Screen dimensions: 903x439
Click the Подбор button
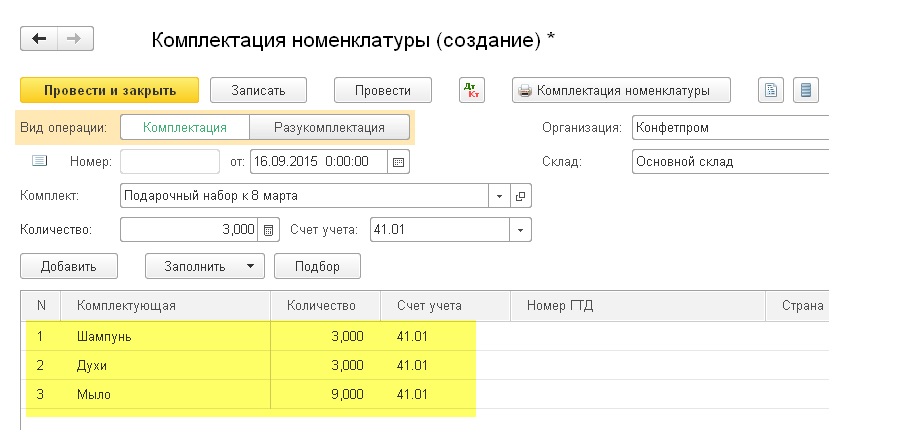pos(317,266)
